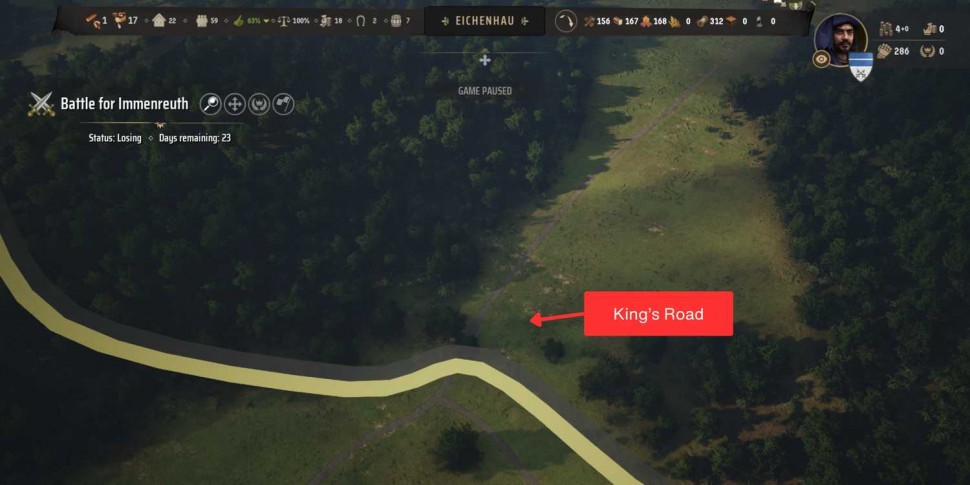Image resolution: width=970 pixels, height=485 pixels.
Task: Toggle the eye icon on lord portrait
Action: click(822, 59)
